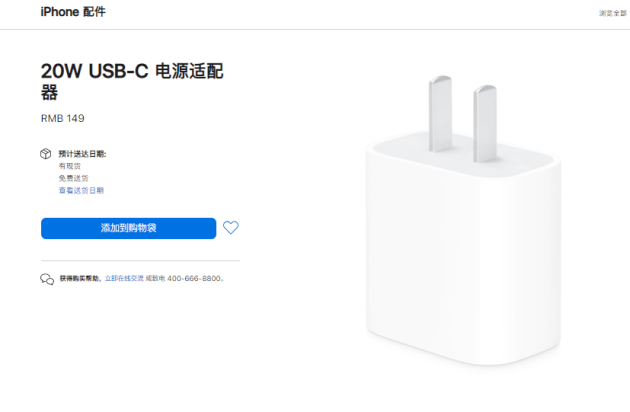Click the delivery box icon
Viewport: 630px width, 412px height.
point(46,154)
